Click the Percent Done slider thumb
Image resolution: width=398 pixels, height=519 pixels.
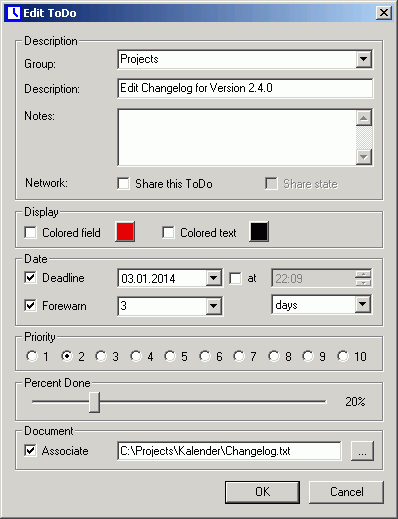(95, 402)
